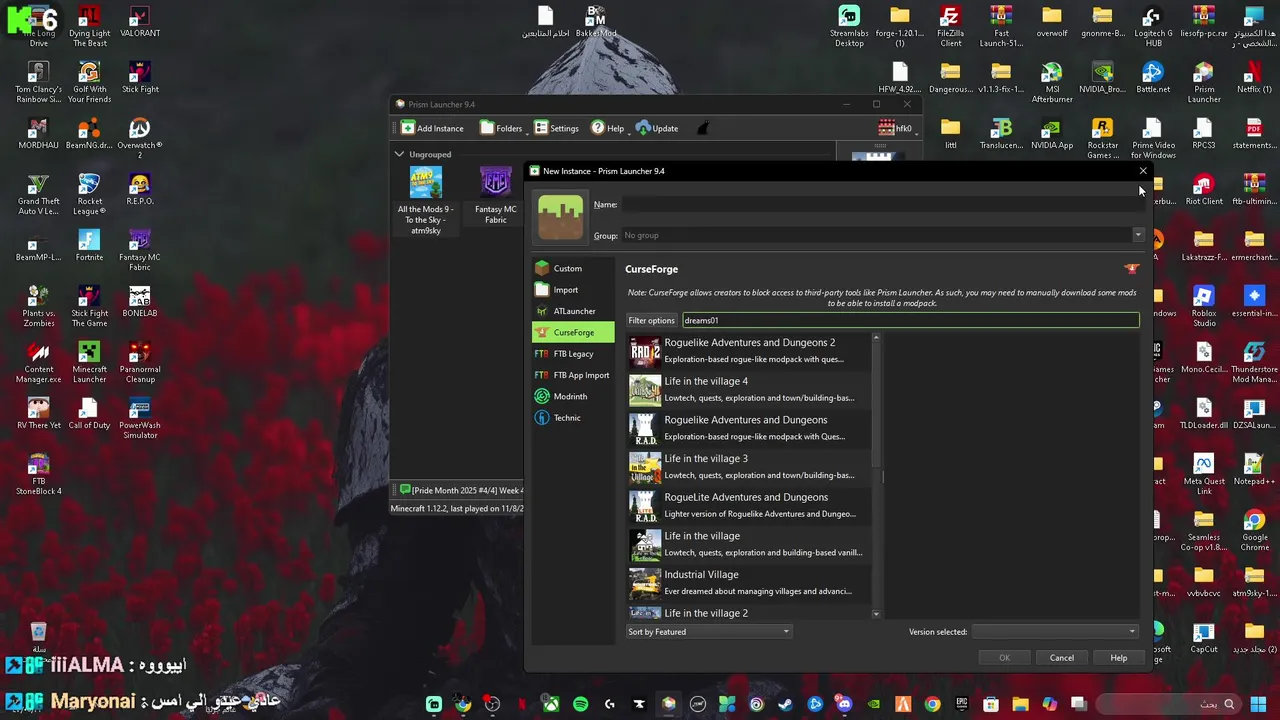Click the MSI Afterburner desktop icon
Viewport: 1280px width, 720px height.
1052,83
